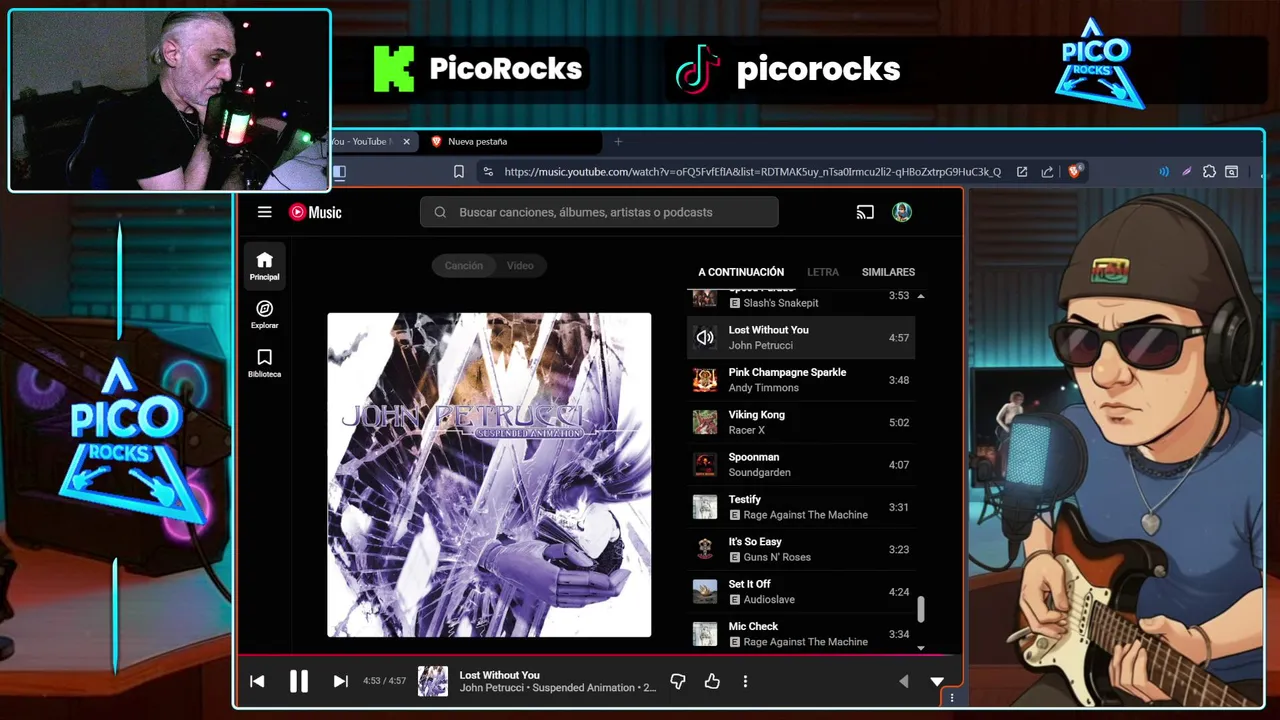Click the browser URL address bar
This screenshot has width=1280, height=720.
coord(752,172)
